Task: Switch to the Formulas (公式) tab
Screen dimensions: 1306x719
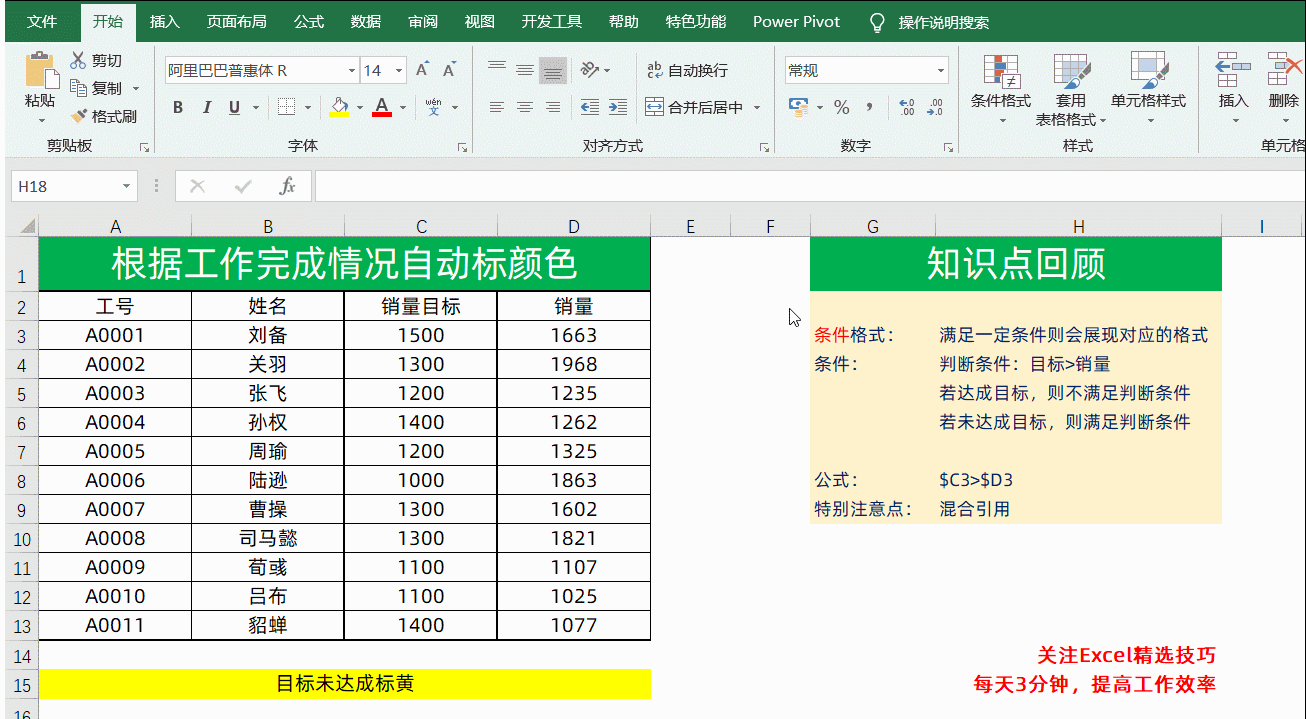Action: (309, 21)
